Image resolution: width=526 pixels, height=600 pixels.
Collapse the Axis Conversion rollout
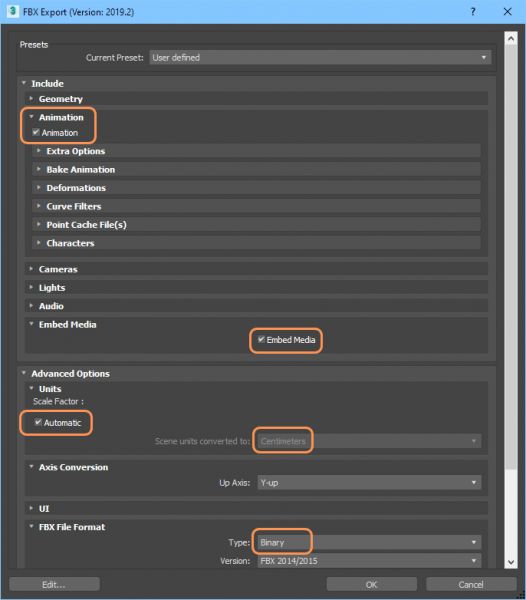tap(68, 467)
